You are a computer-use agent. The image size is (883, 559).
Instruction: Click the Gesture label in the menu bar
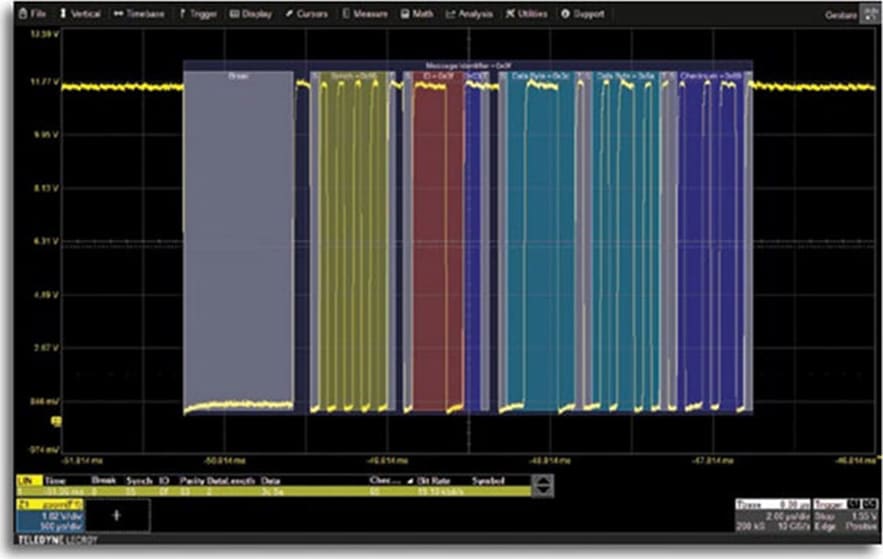[x=841, y=15]
